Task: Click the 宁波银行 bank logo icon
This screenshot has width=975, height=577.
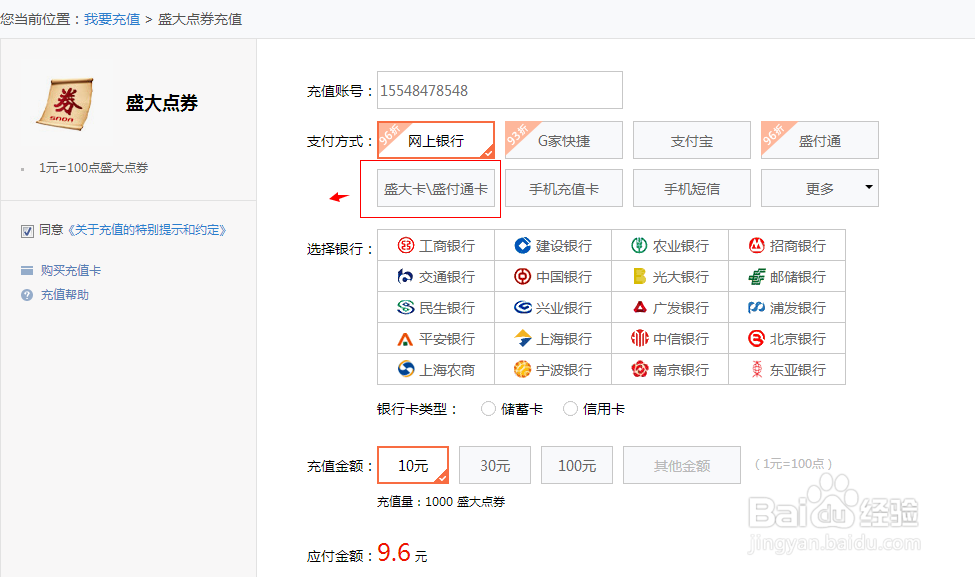Action: 522,369
